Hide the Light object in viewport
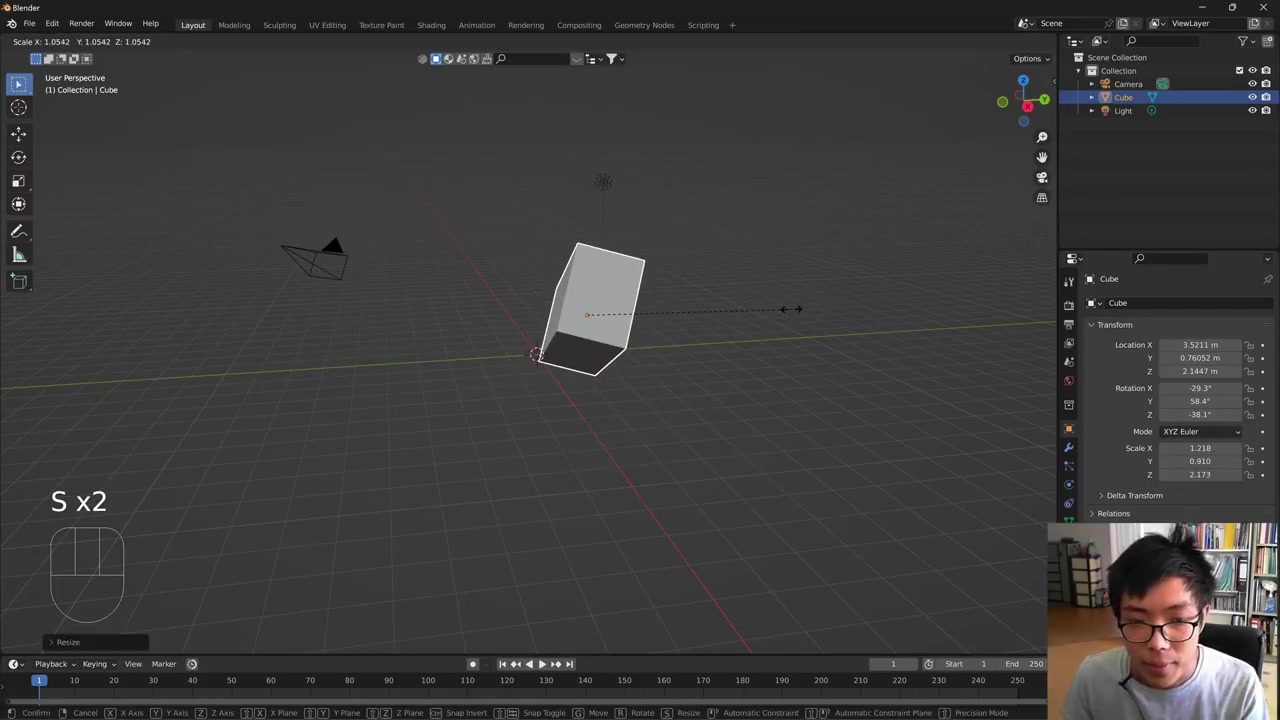The height and width of the screenshot is (720, 1280). pos(1252,111)
